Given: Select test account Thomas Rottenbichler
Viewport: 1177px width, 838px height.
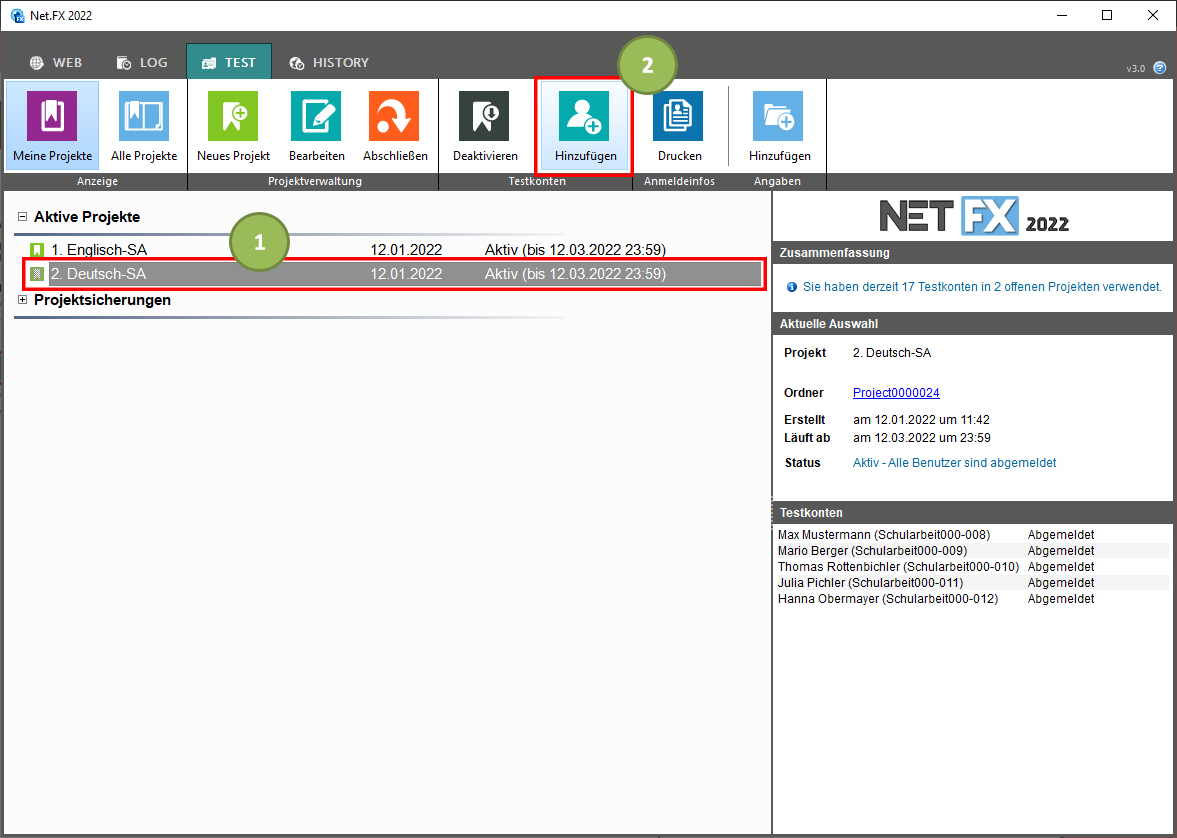Looking at the screenshot, I should click(x=899, y=567).
